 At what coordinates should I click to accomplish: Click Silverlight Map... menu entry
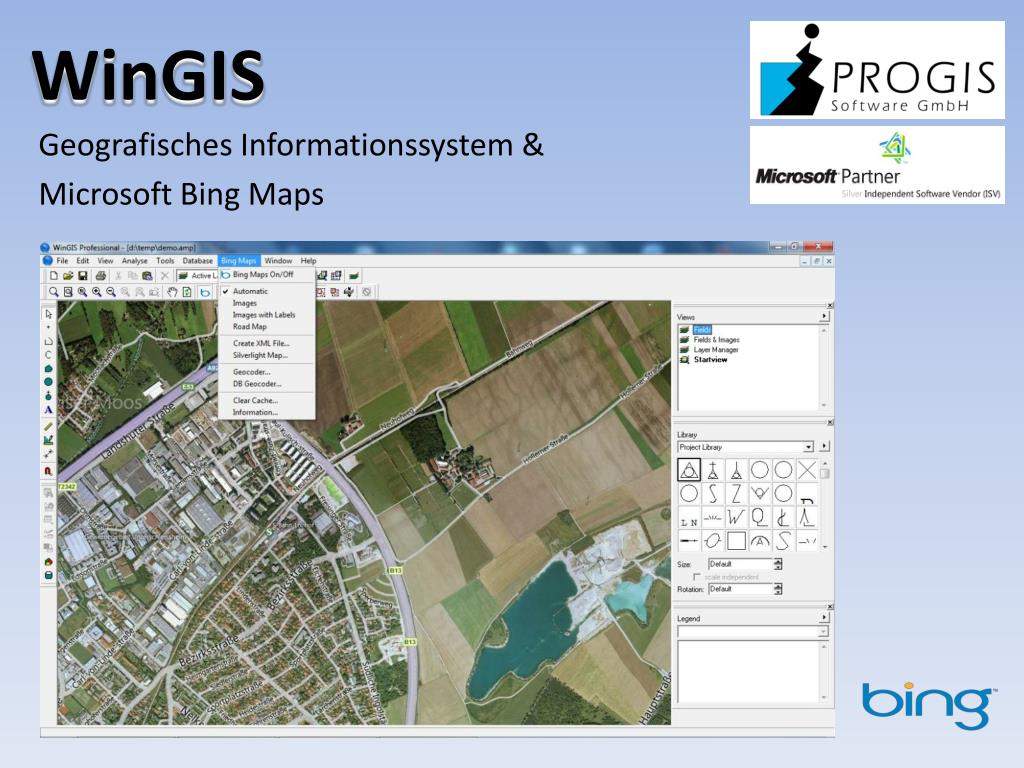260,355
